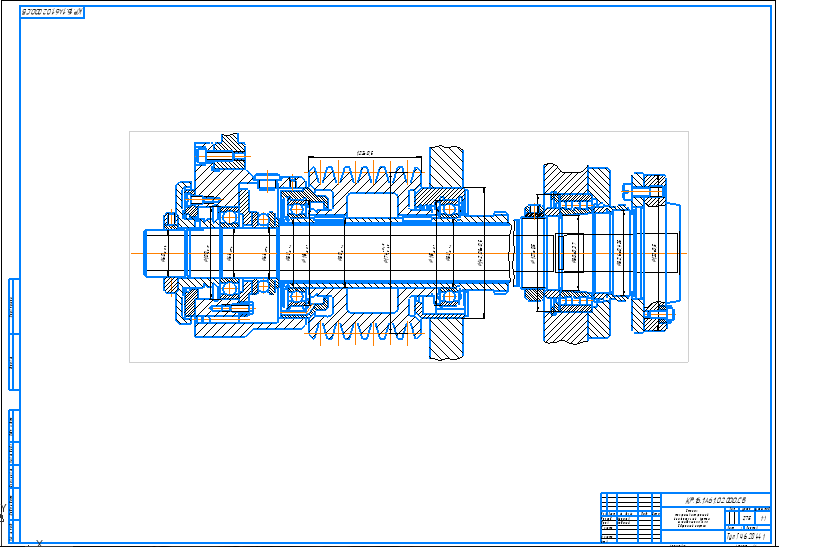Click the hatched wall section above the pulley
The width and height of the screenshot is (819, 547).
(x=446, y=165)
